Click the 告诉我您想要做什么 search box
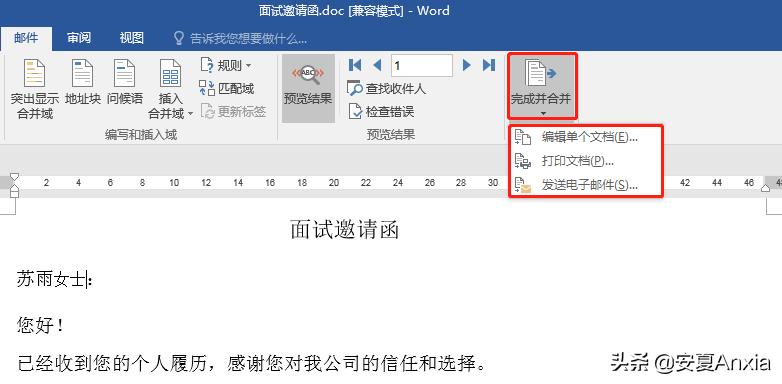 [248, 39]
